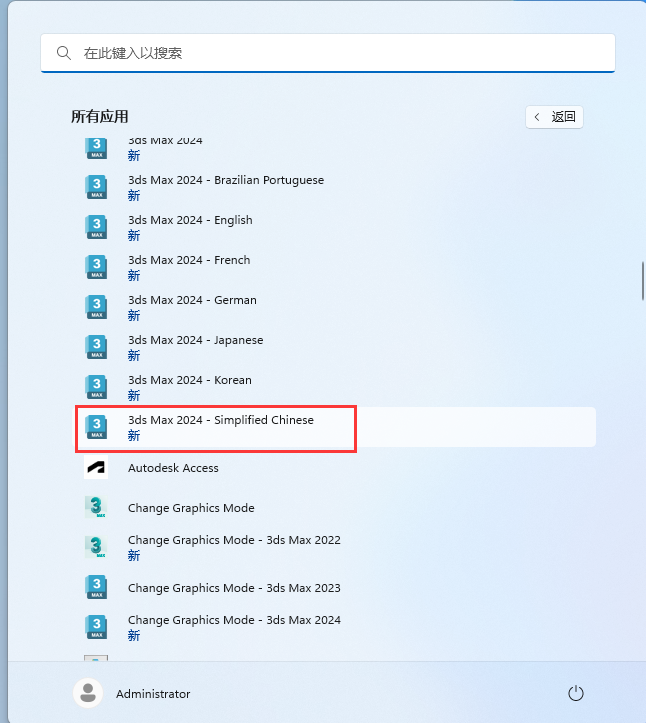This screenshot has width=646, height=723.
Task: Click the Administrator user avatar
Action: pos(89,693)
